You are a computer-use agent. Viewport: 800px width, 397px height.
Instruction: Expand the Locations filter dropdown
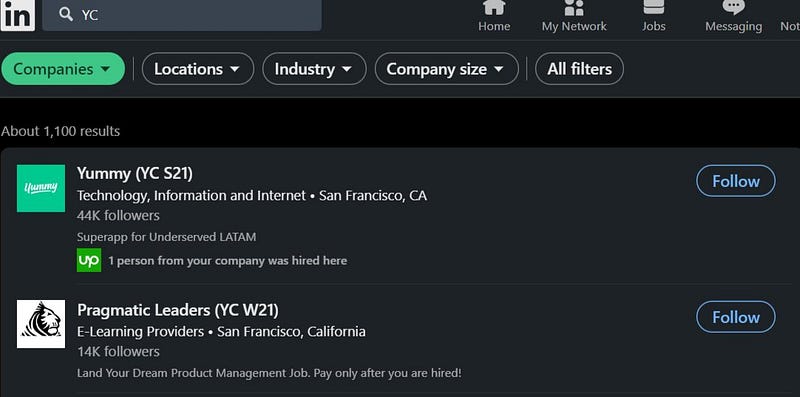[198, 69]
